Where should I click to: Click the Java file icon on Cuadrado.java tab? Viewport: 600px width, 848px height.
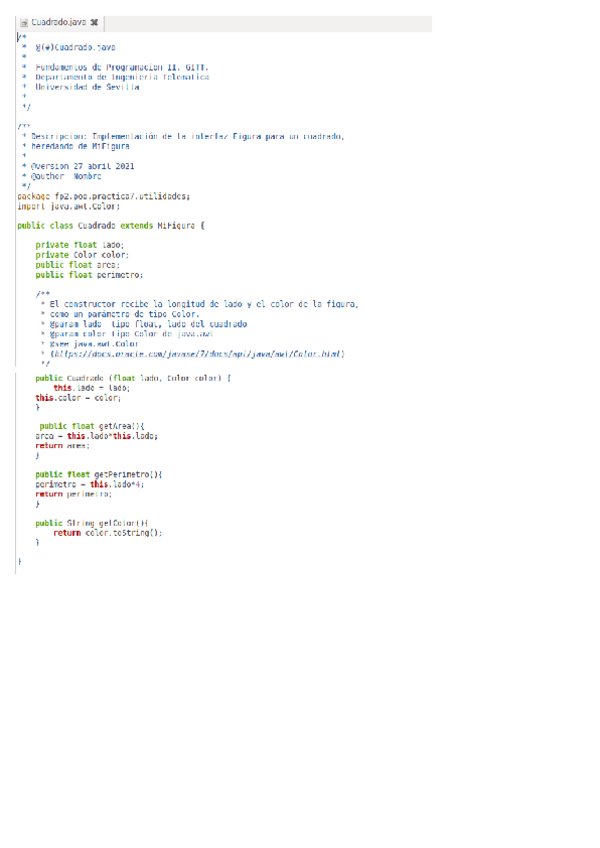pos(24,23)
